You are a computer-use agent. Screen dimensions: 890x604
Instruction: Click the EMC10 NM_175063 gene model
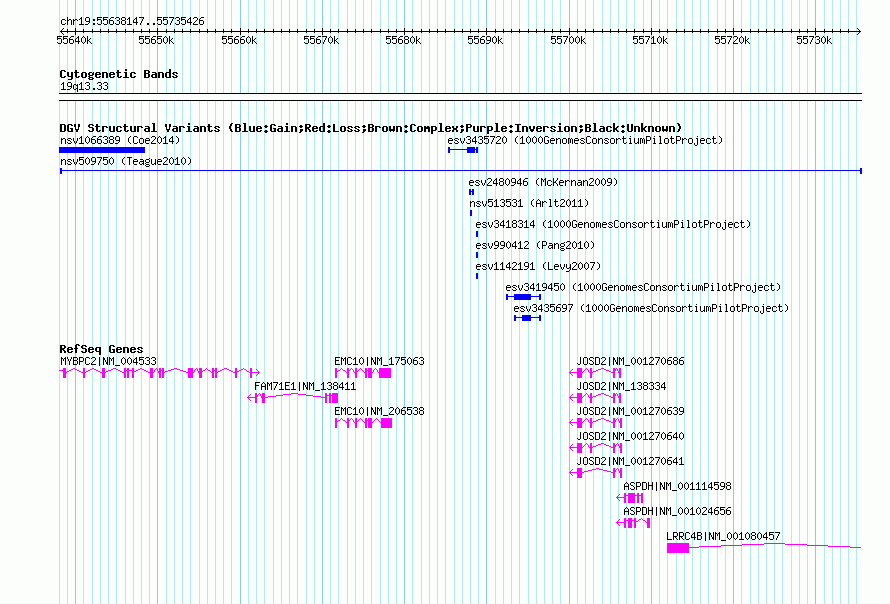click(363, 373)
